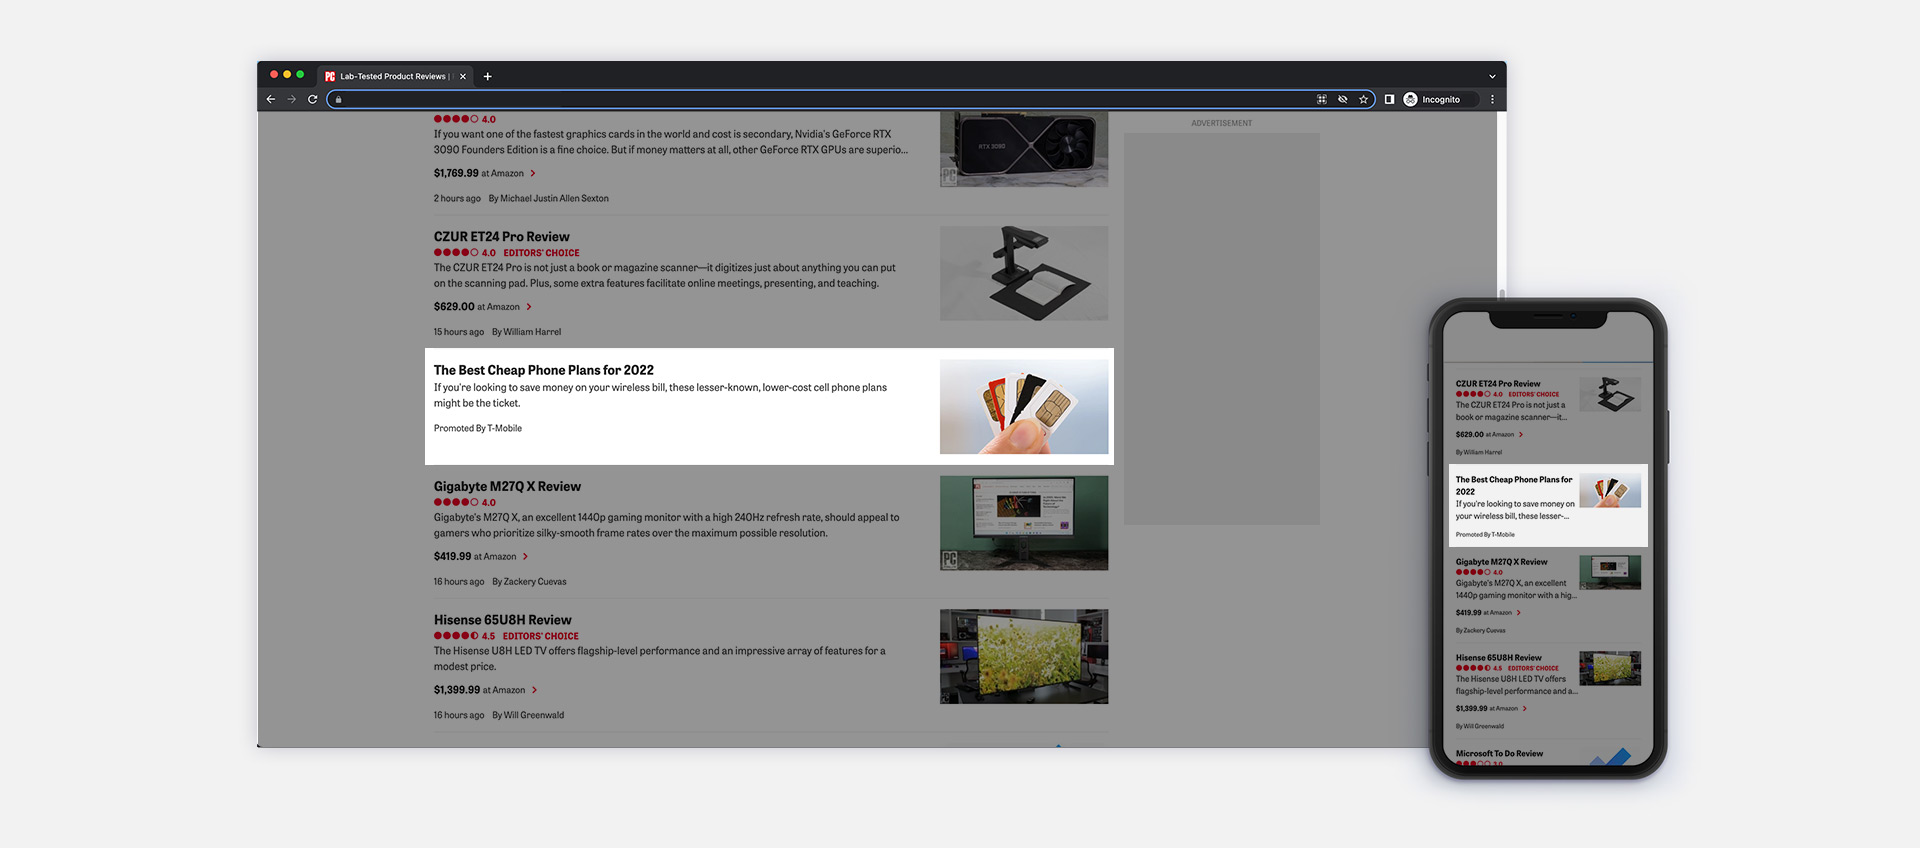
Task: Open the CZUR ET24 Pro Review headline
Action: 502,237
